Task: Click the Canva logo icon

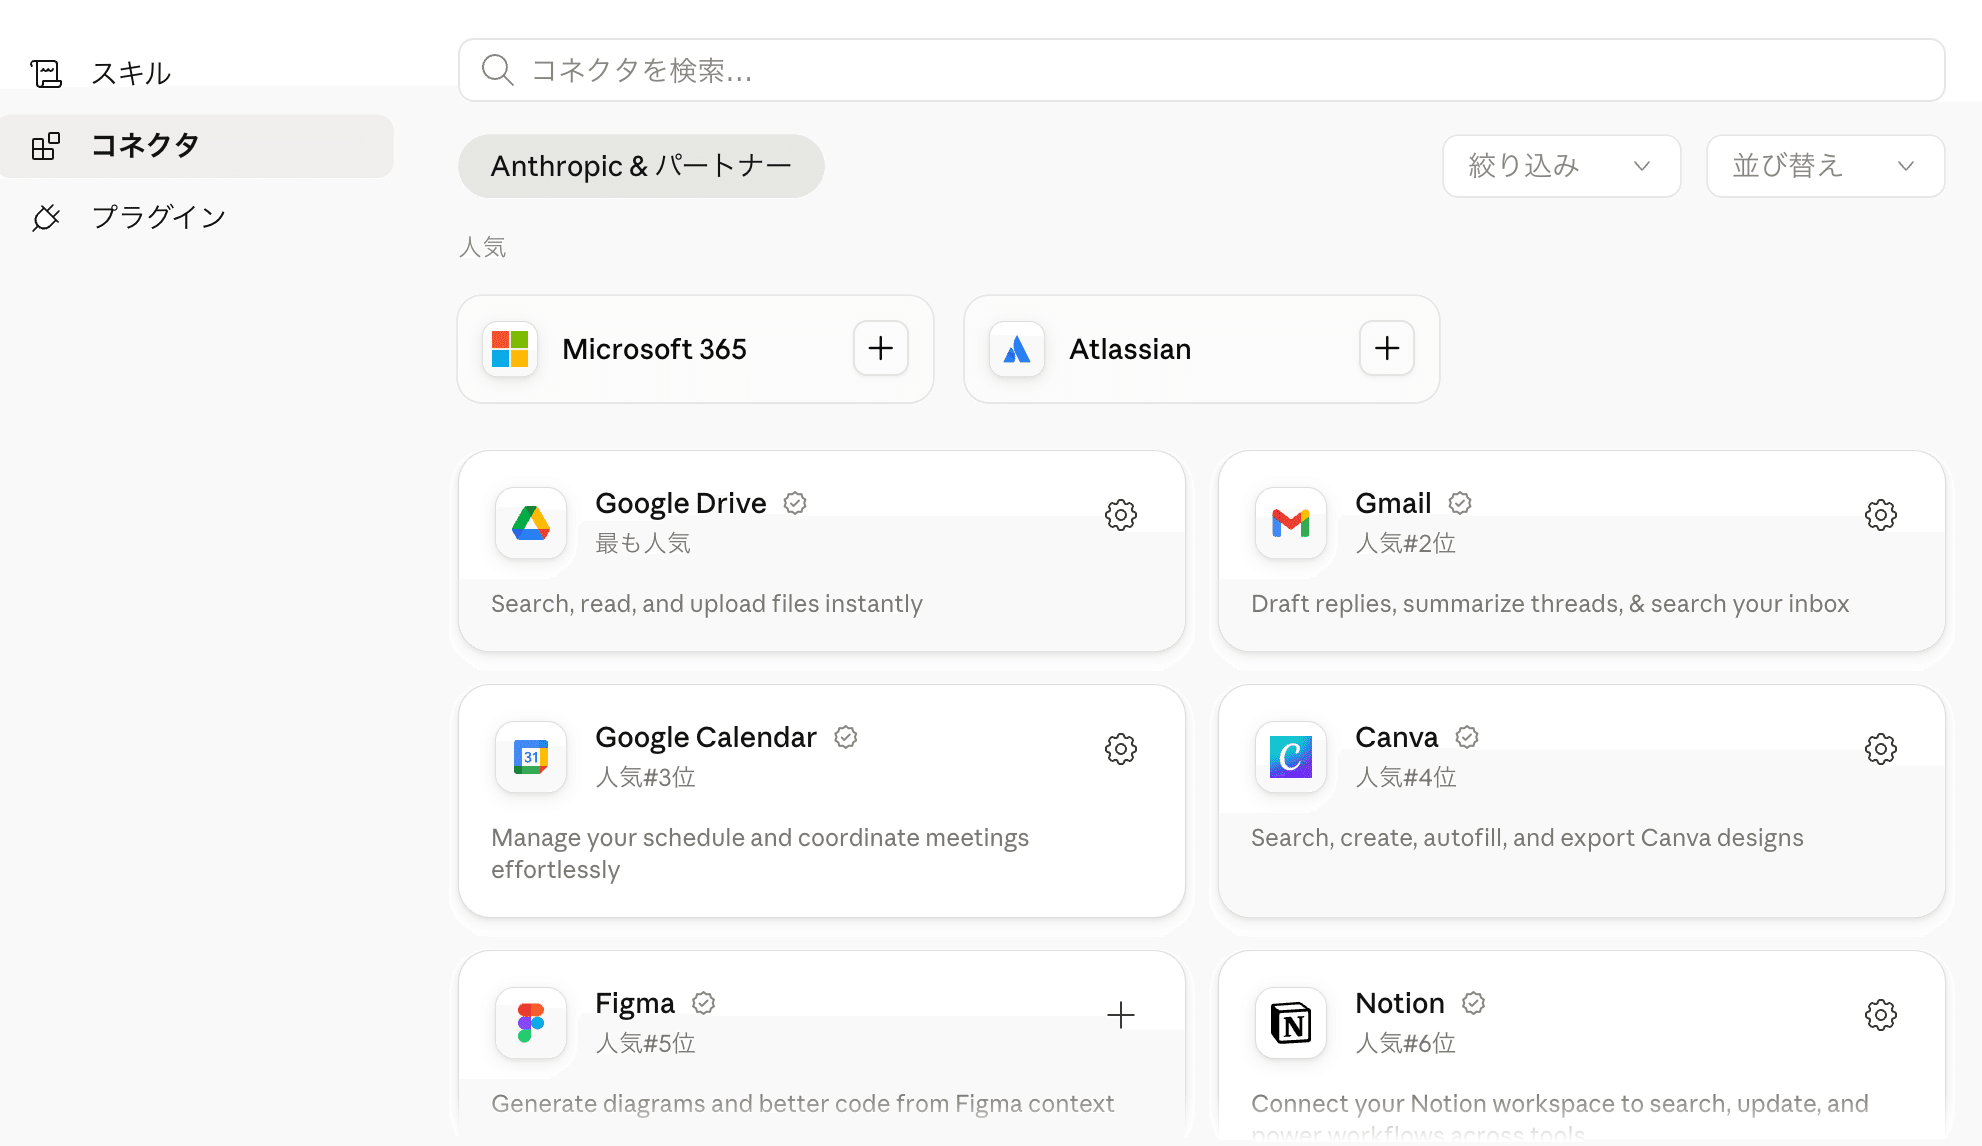Action: point(1291,757)
